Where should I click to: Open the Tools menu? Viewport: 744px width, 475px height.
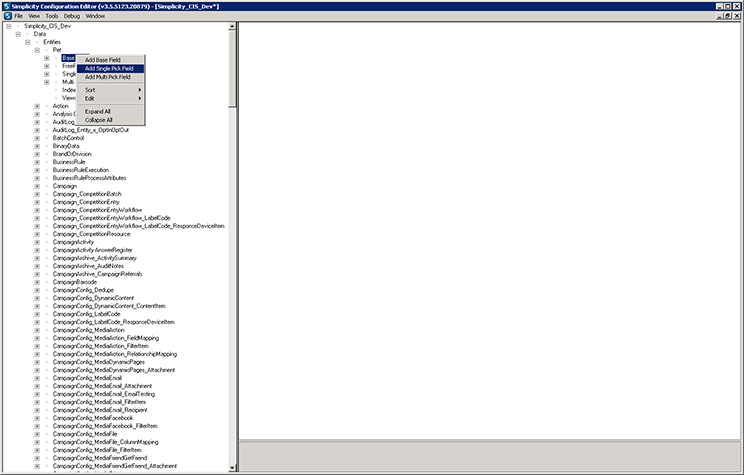click(52, 16)
